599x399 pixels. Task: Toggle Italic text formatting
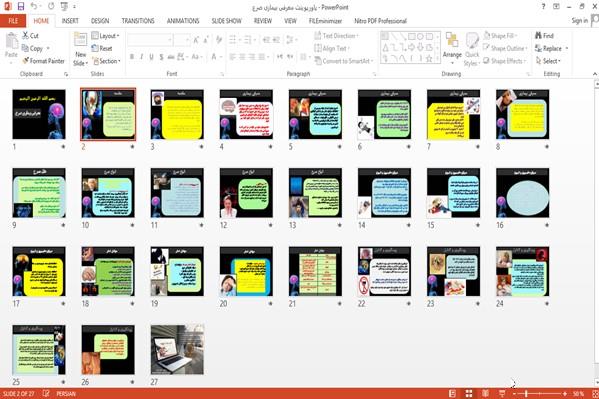142,57
